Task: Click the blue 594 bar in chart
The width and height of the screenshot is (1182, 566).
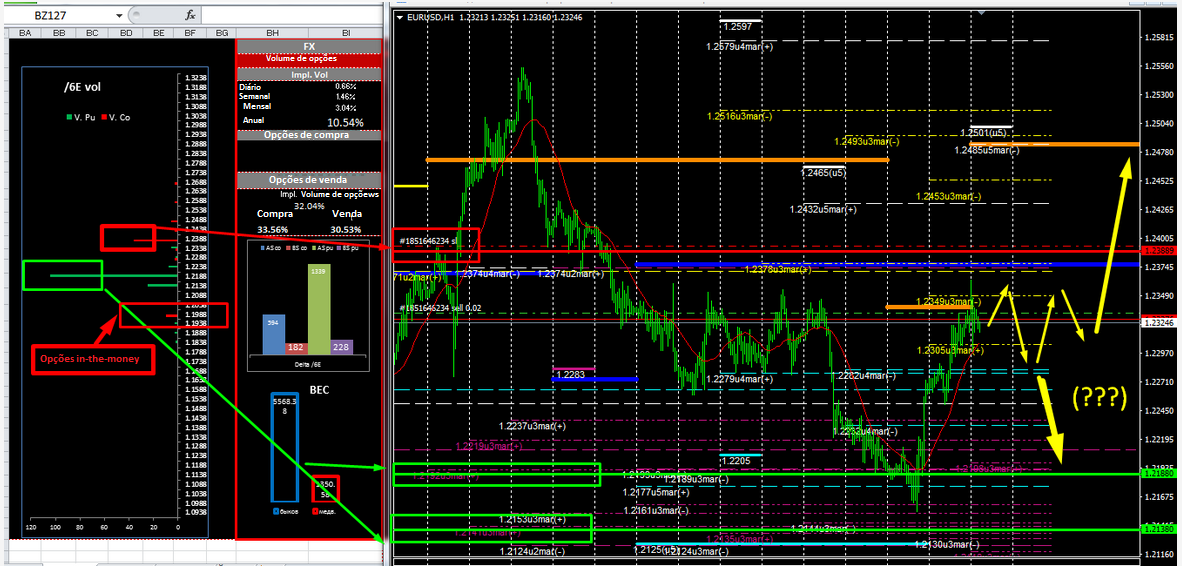Action: point(274,333)
